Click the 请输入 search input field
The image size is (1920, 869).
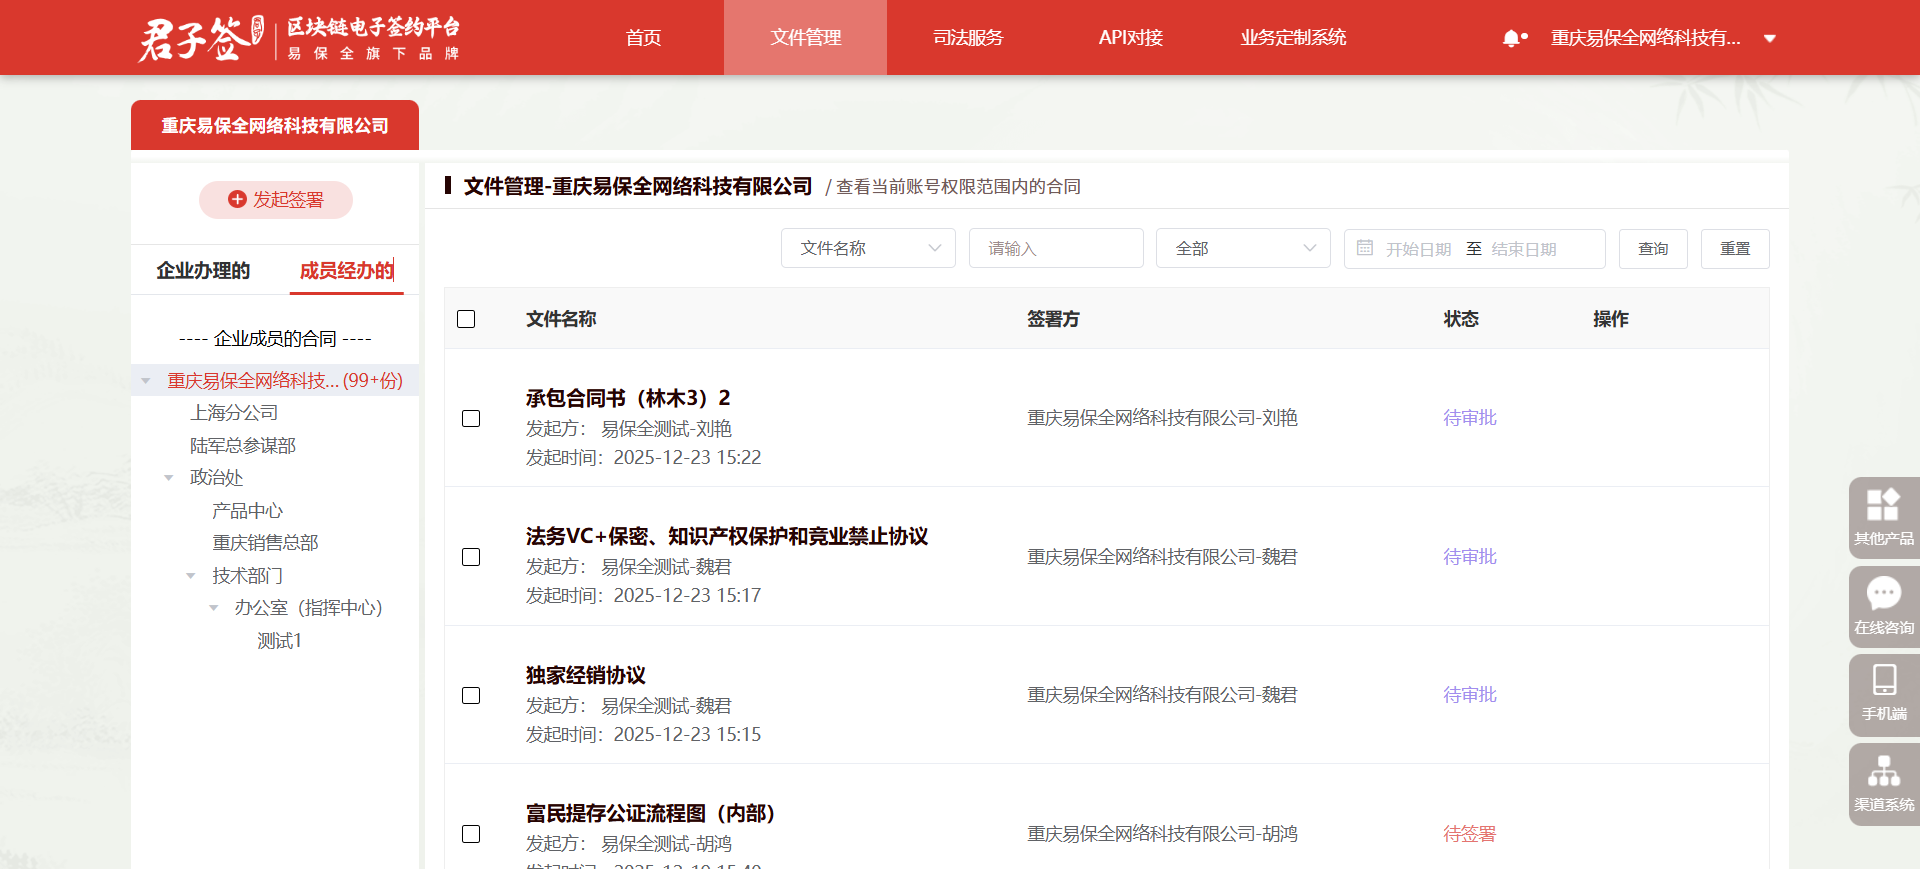[x=1055, y=248]
